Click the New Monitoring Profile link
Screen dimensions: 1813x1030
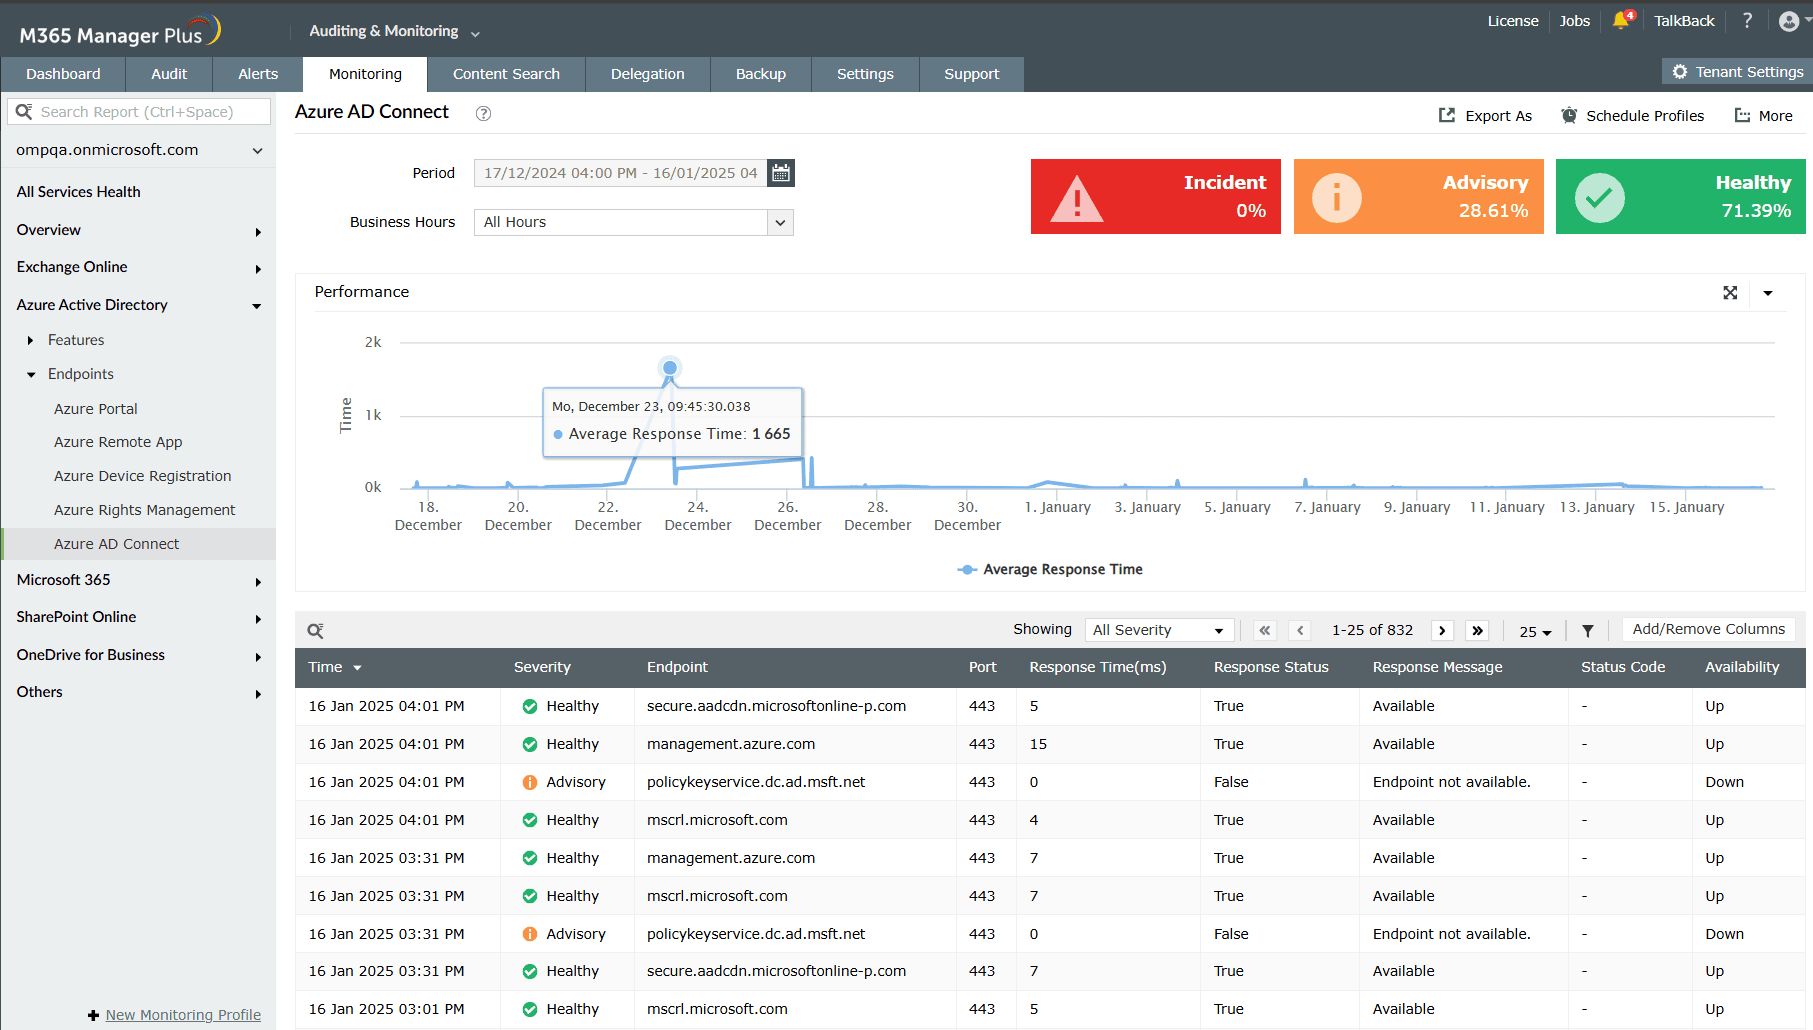pos(182,1014)
